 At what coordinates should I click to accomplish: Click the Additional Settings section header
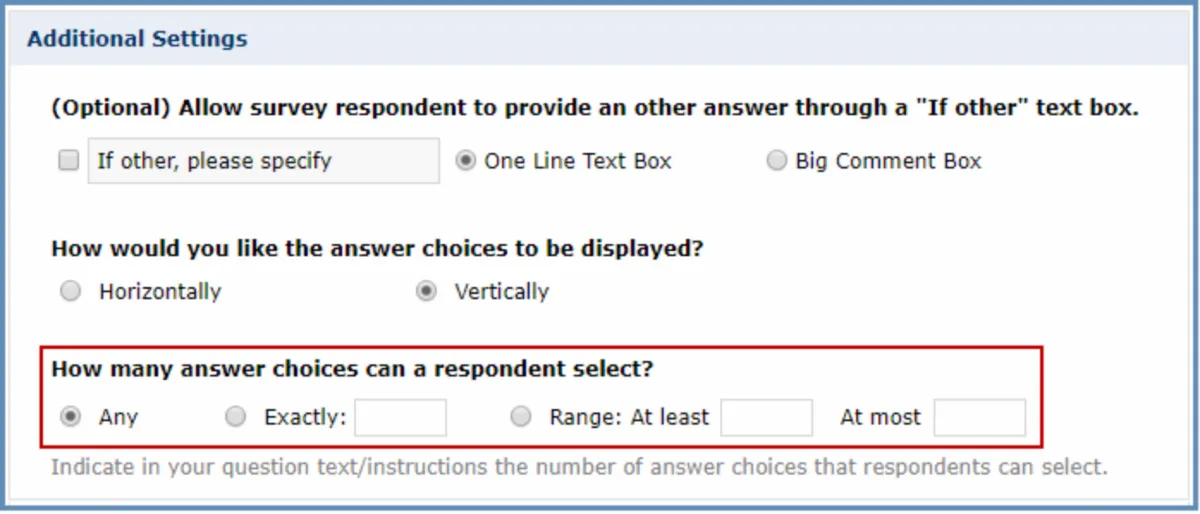137,40
